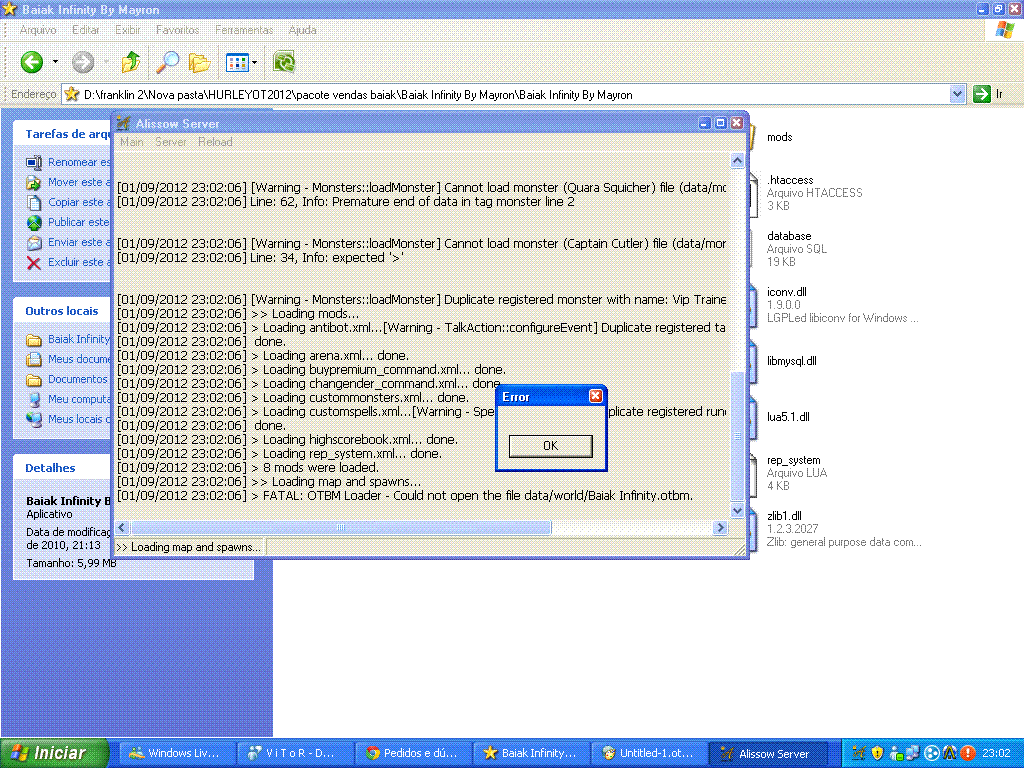Image resolution: width=1024 pixels, height=768 pixels.
Task: Expand the address bar dropdown arrow
Action: click(x=957, y=95)
